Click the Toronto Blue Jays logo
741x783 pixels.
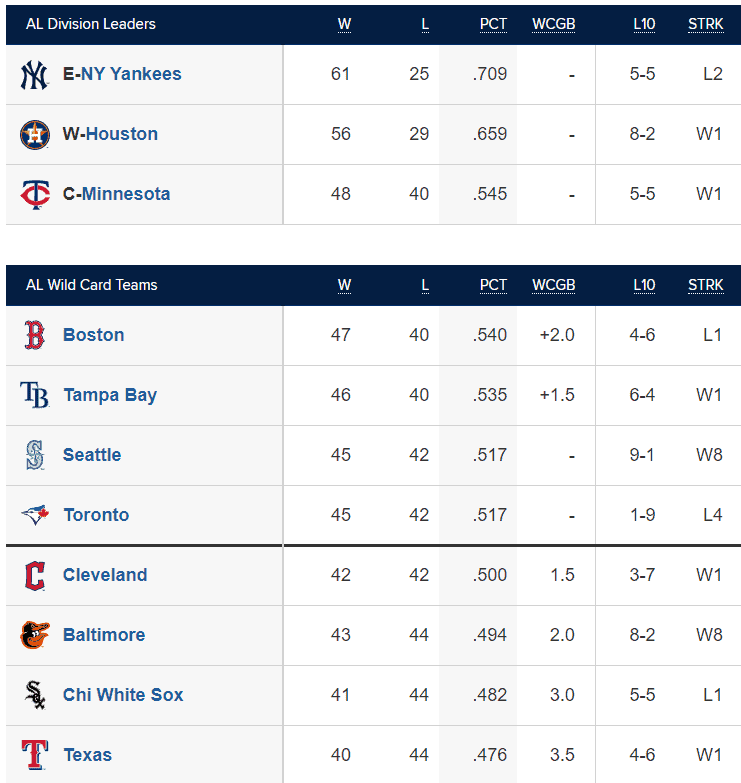pos(35,515)
